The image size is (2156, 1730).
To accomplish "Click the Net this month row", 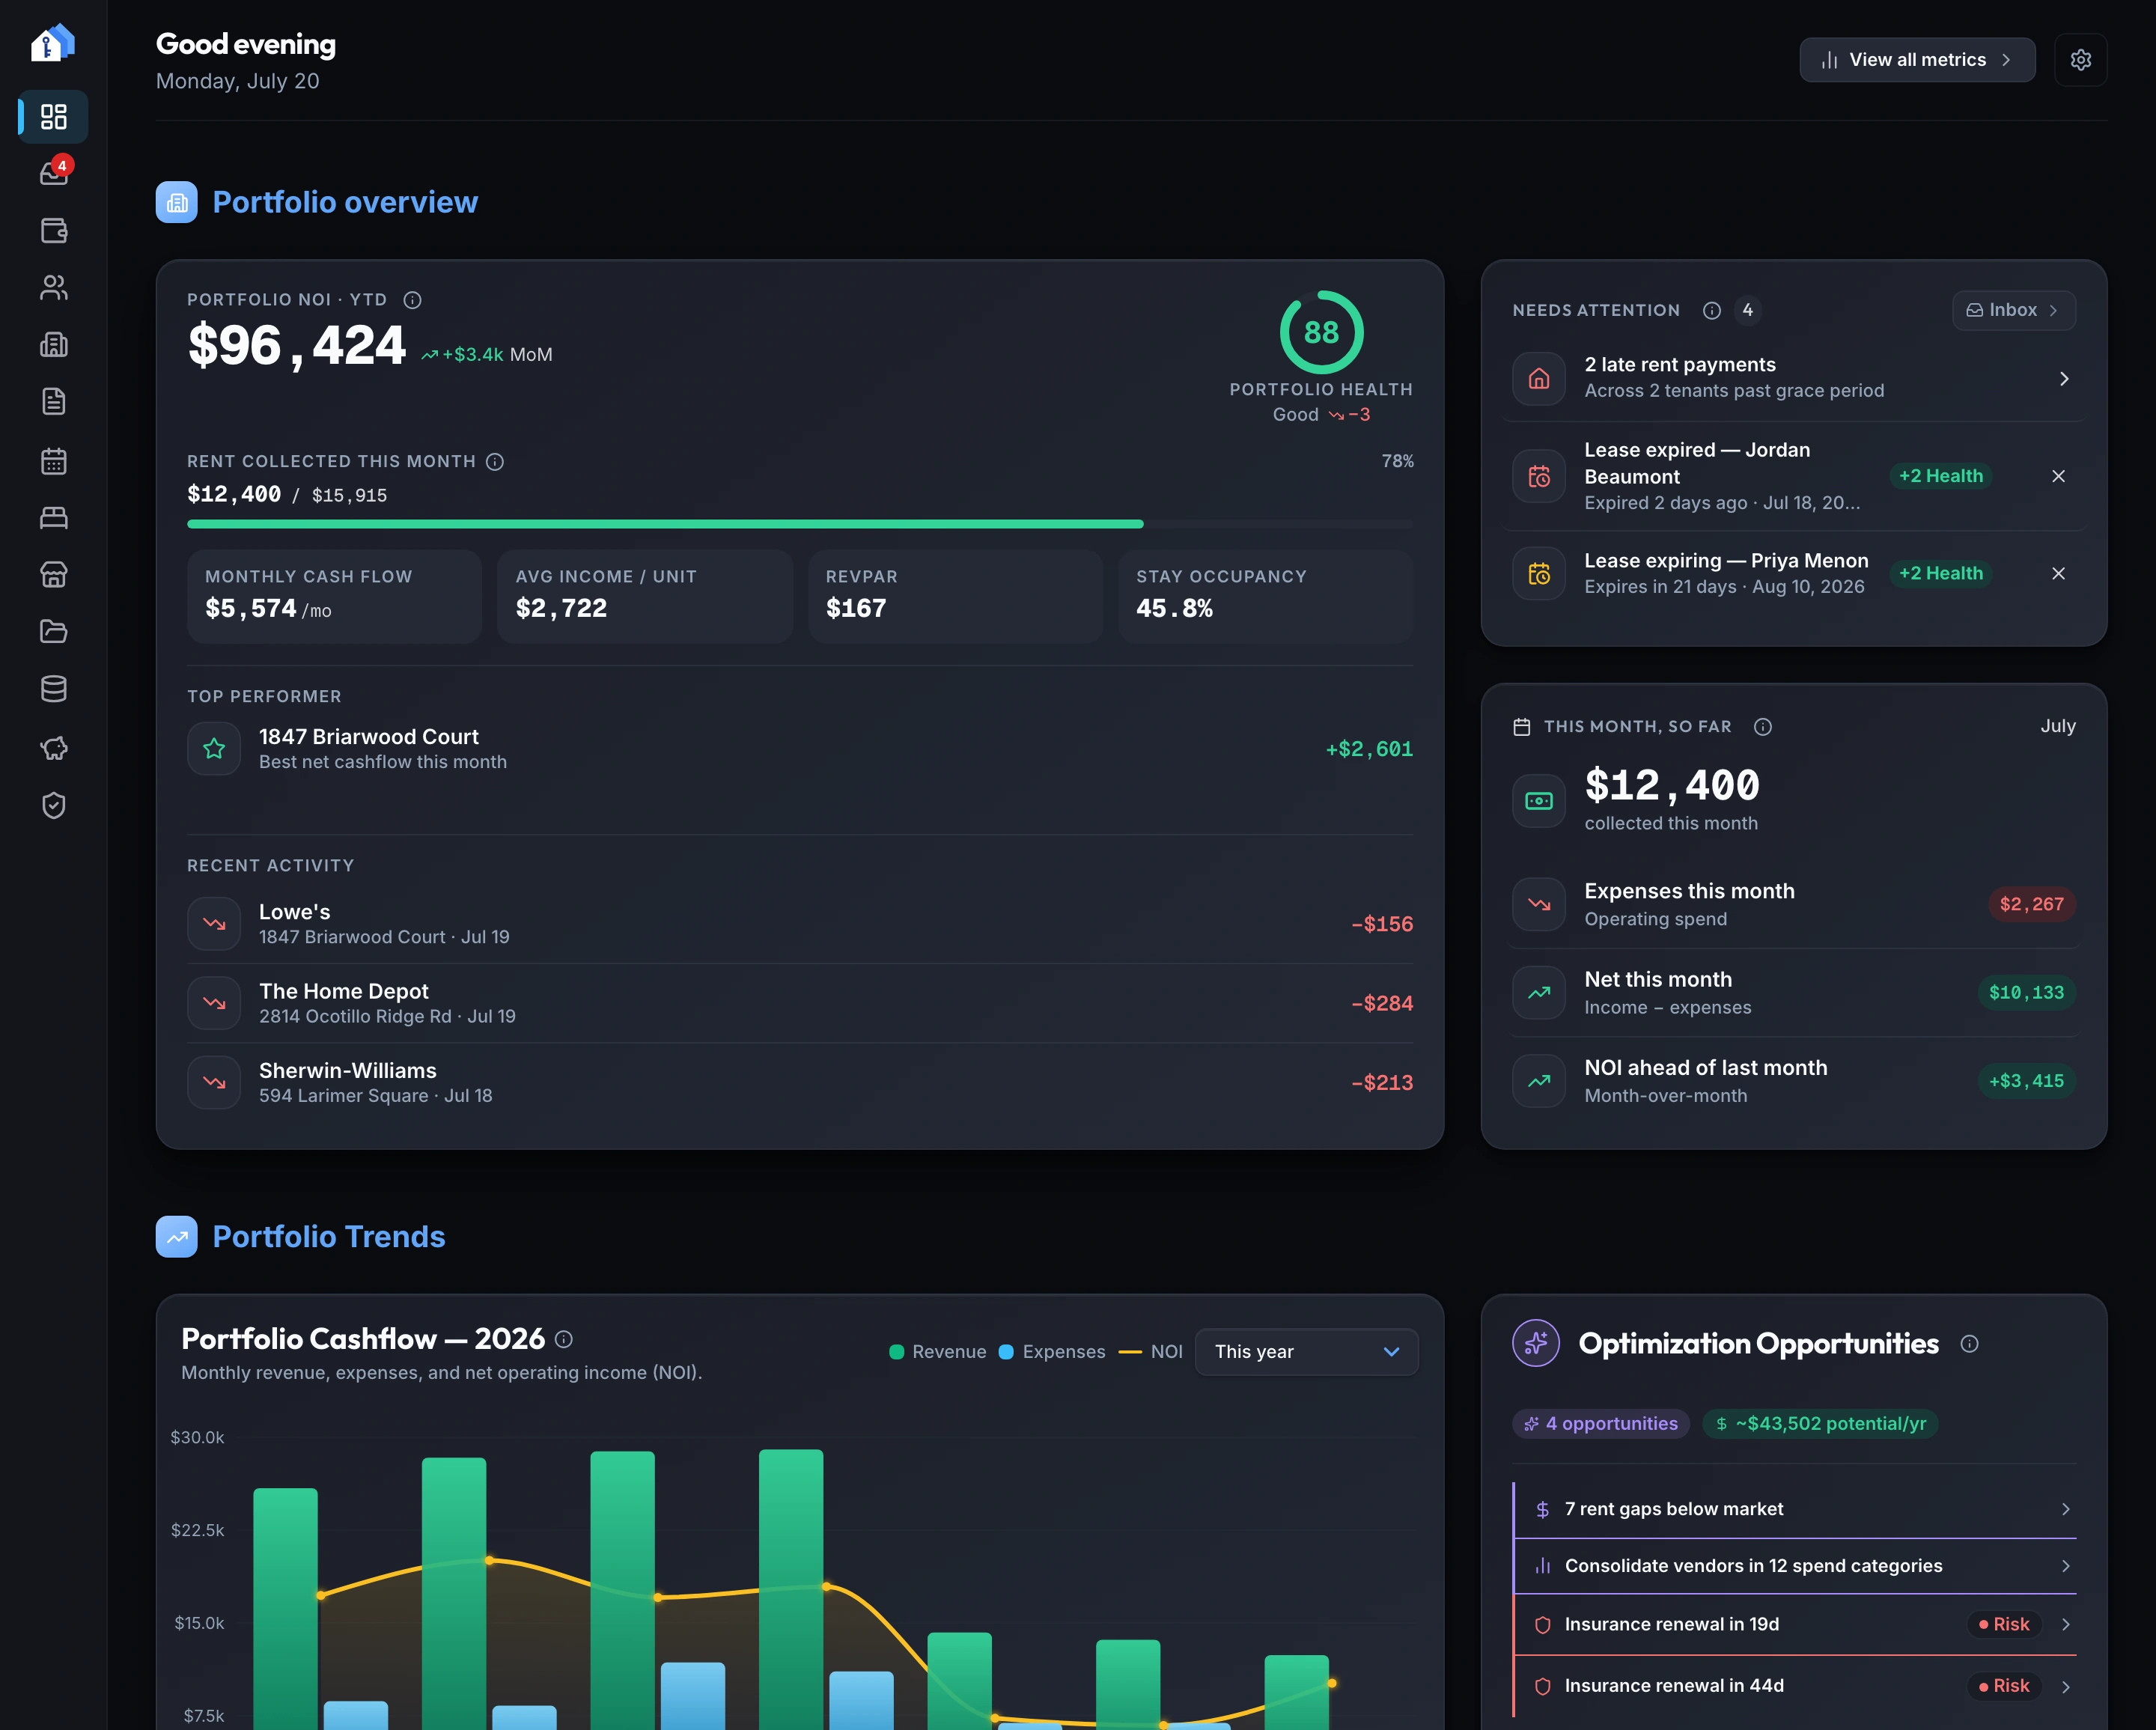I will pyautogui.click(x=1794, y=993).
